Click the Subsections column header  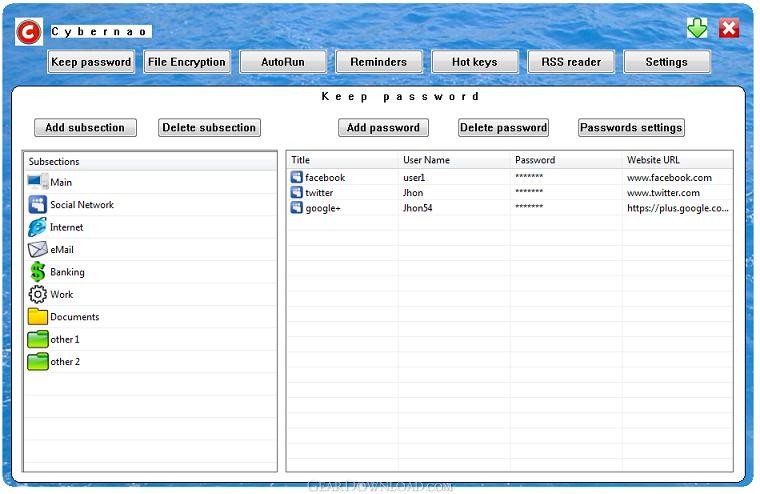(x=150, y=161)
